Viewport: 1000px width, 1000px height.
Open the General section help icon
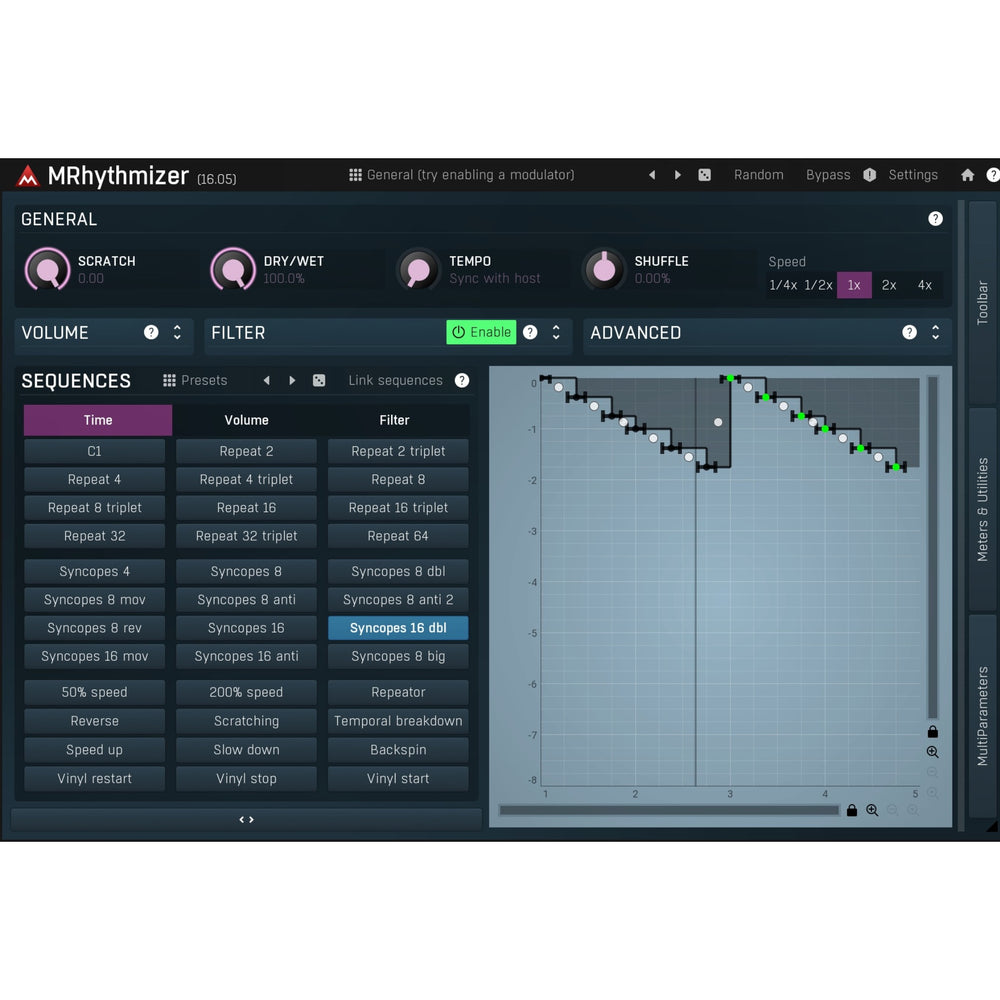pos(935,219)
